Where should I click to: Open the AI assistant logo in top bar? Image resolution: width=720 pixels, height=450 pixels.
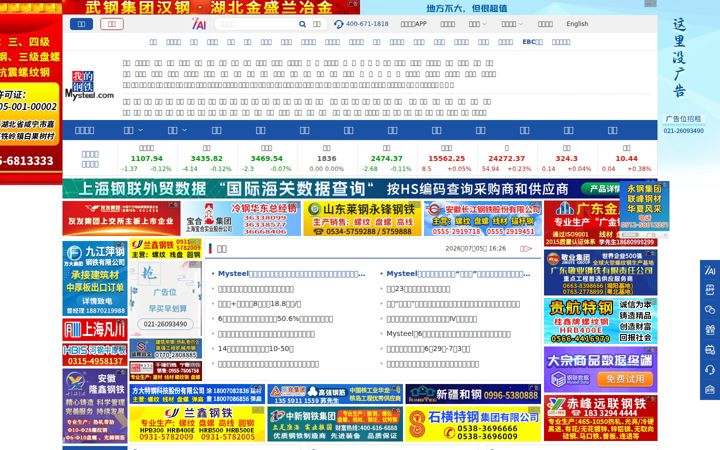[x=199, y=24]
